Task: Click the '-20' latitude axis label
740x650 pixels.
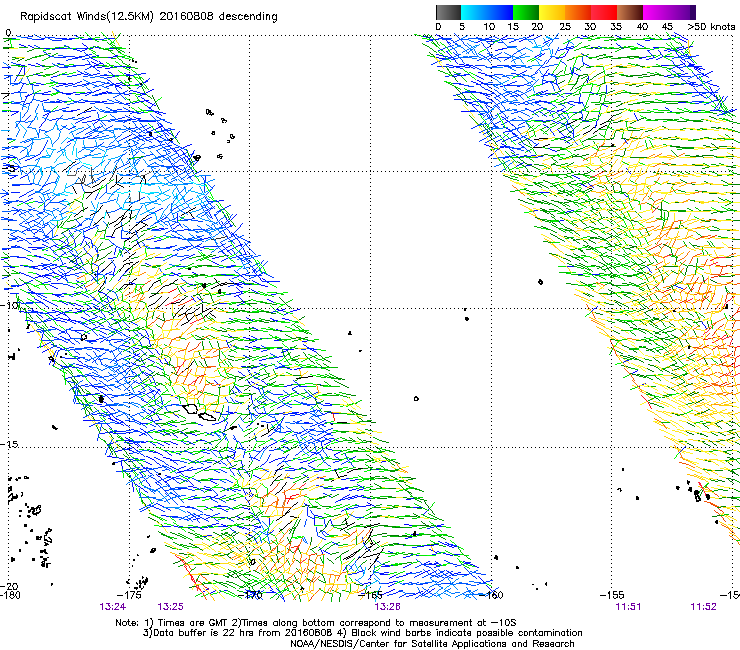Action: pyautogui.click(x=9, y=586)
